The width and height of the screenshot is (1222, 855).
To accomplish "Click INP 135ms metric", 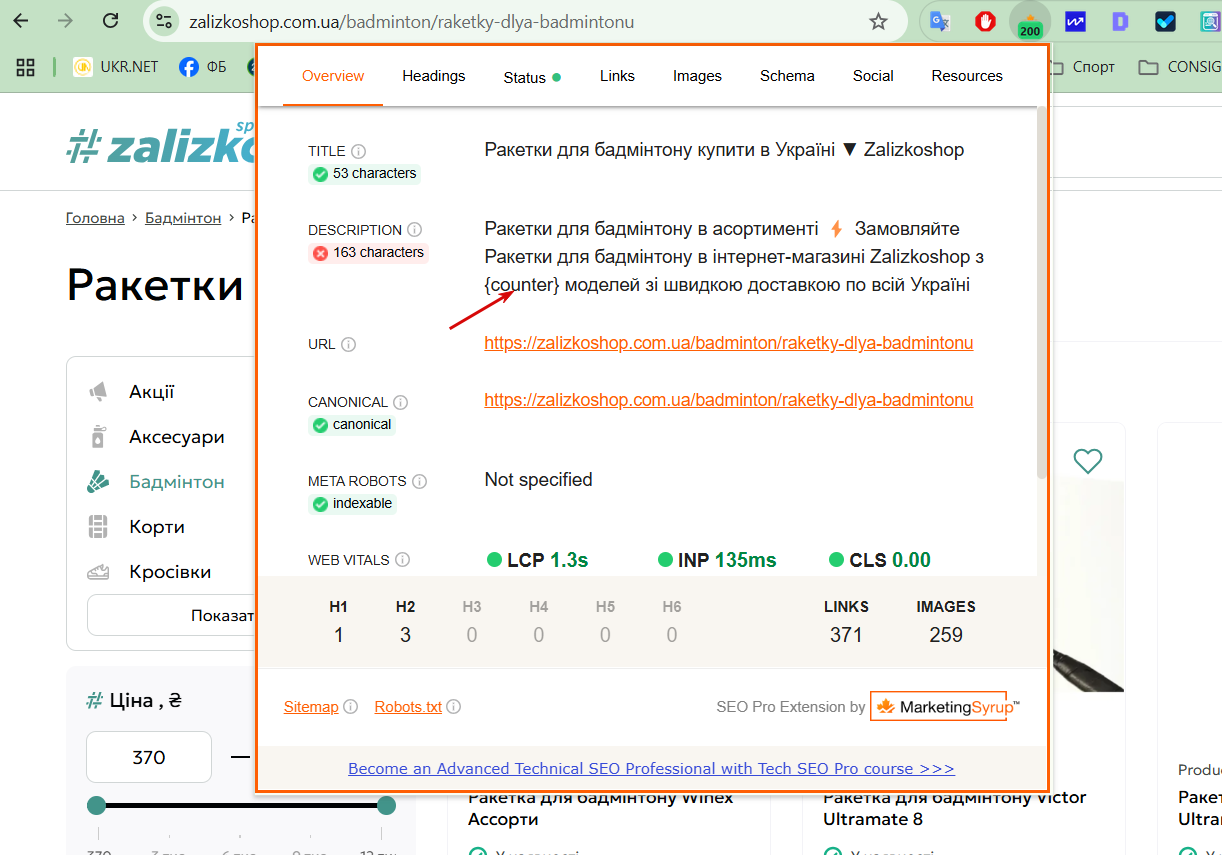I will click(x=717, y=560).
